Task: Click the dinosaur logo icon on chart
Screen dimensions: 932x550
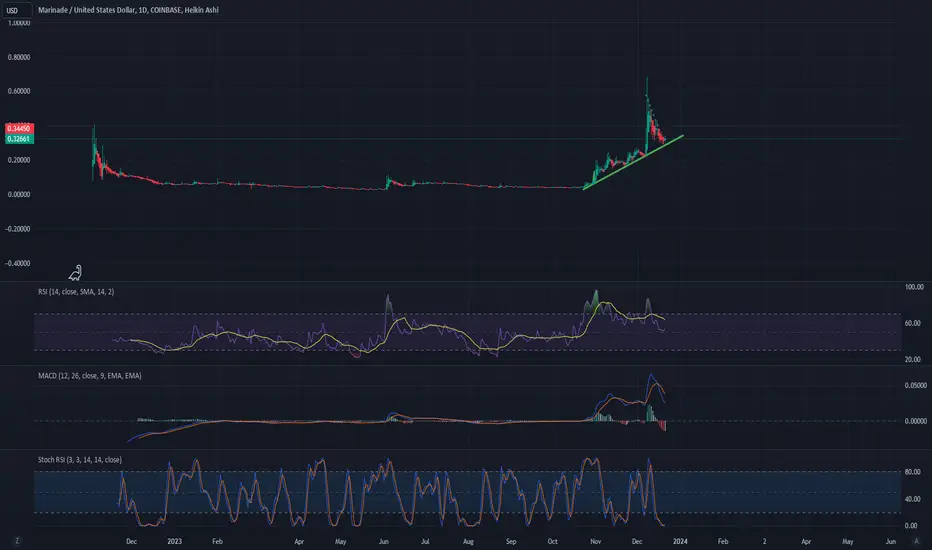Action: tap(76, 271)
